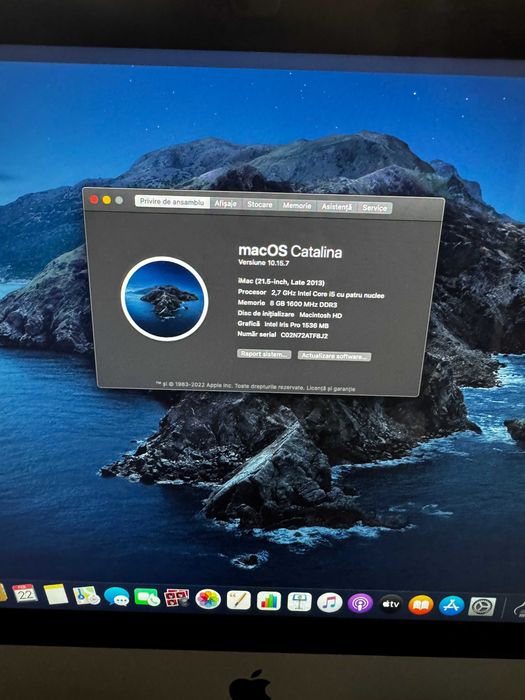Launch Maps from the dock
The image size is (525, 700).
click(x=86, y=596)
